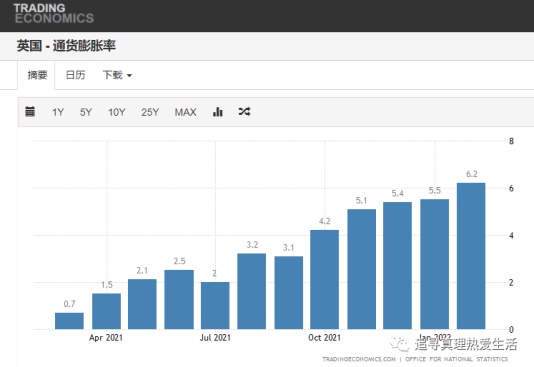Click the Apr 2021 axis label

click(x=106, y=338)
